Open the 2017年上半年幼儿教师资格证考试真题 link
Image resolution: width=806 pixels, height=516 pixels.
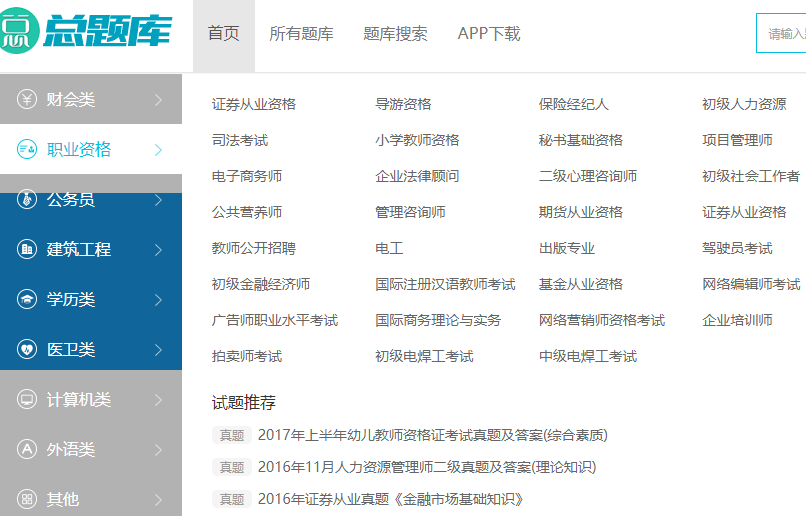coord(433,435)
